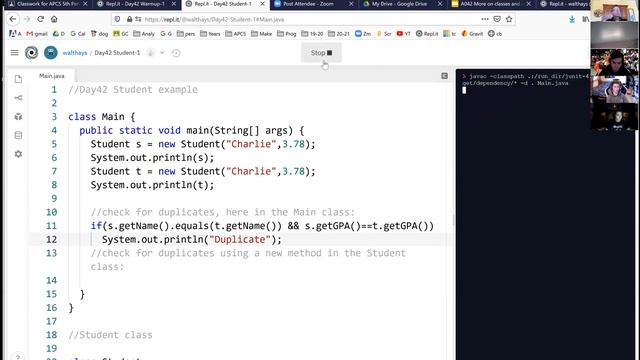Click the "Duplicate" string on line 12
This screenshot has height=360, width=640.
point(240,240)
